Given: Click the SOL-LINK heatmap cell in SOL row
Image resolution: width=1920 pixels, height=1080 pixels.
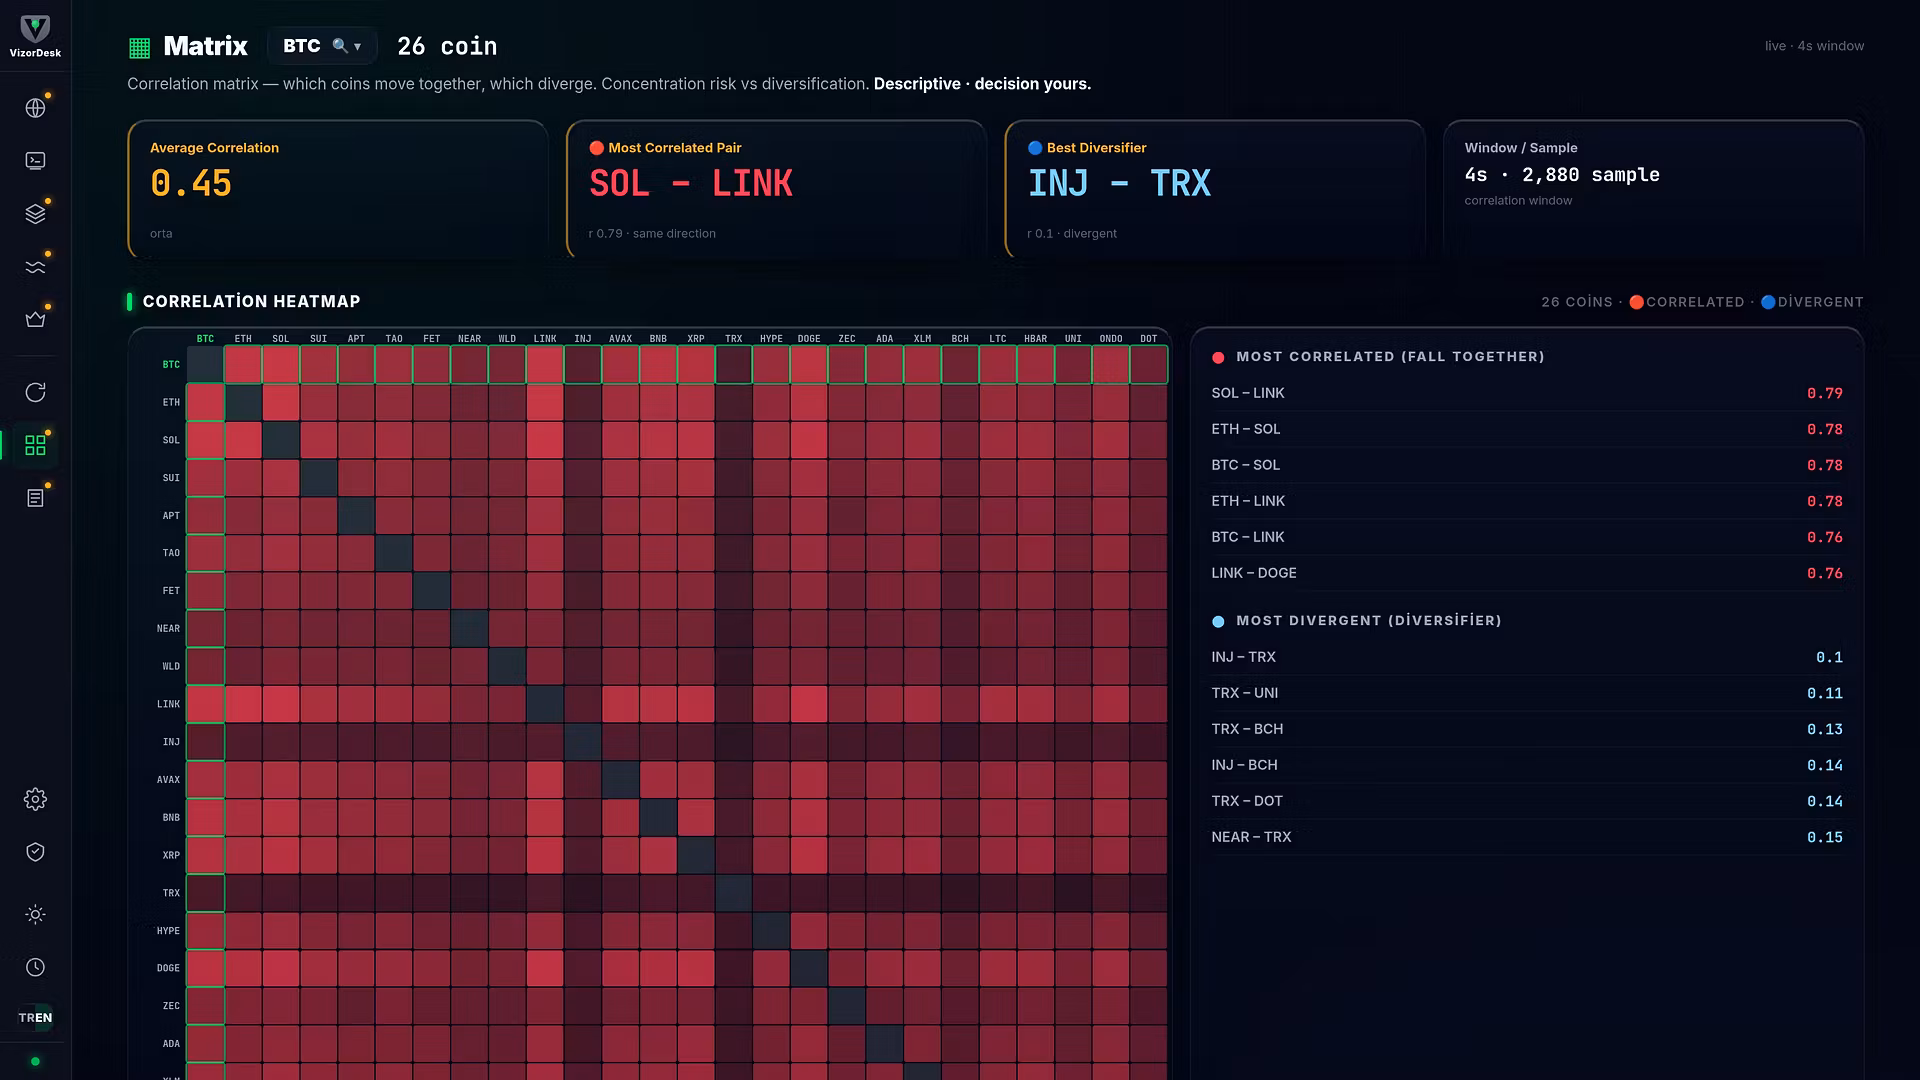Looking at the screenshot, I should pos(545,440).
